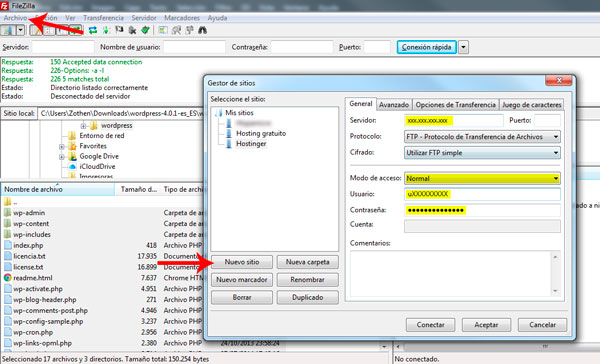
Task: Switch to Opciones de Transferencia tab
Action: (455, 104)
